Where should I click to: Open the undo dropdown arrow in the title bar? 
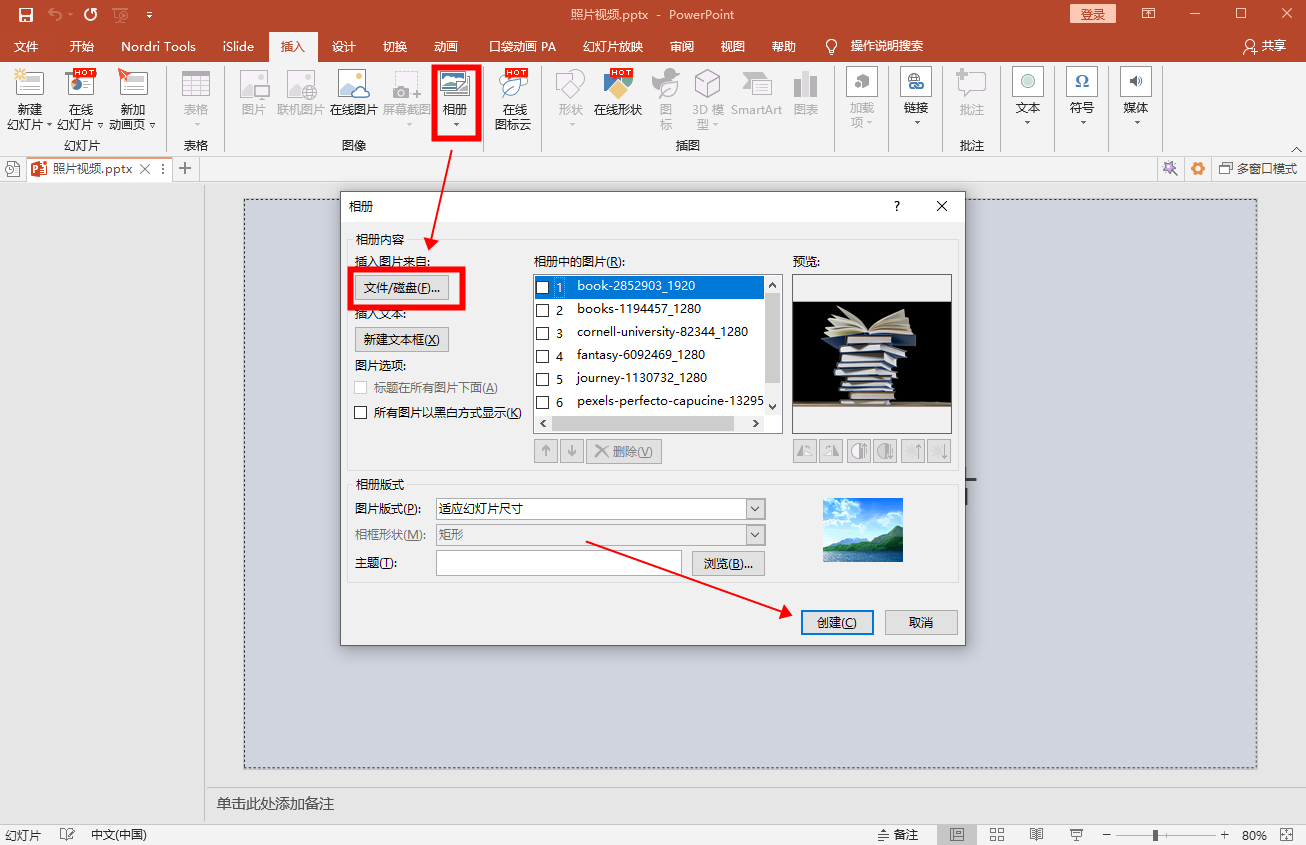[x=71, y=15]
